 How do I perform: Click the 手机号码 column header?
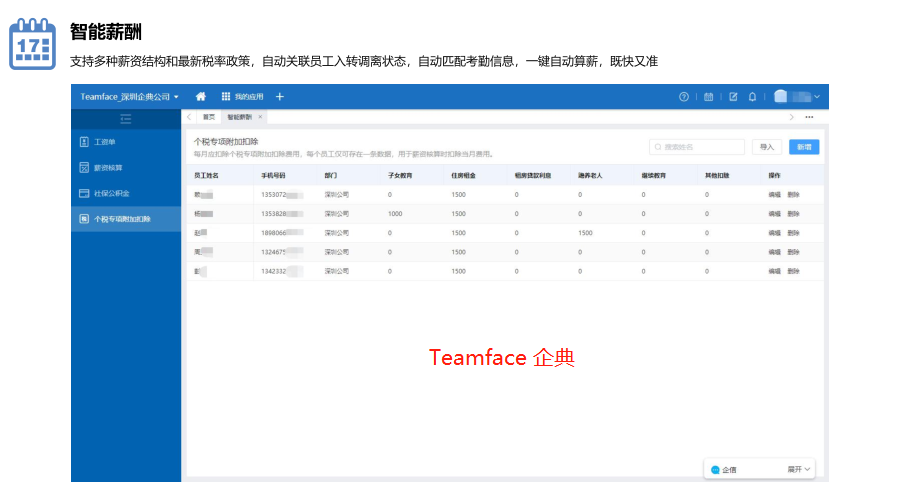tap(273, 175)
